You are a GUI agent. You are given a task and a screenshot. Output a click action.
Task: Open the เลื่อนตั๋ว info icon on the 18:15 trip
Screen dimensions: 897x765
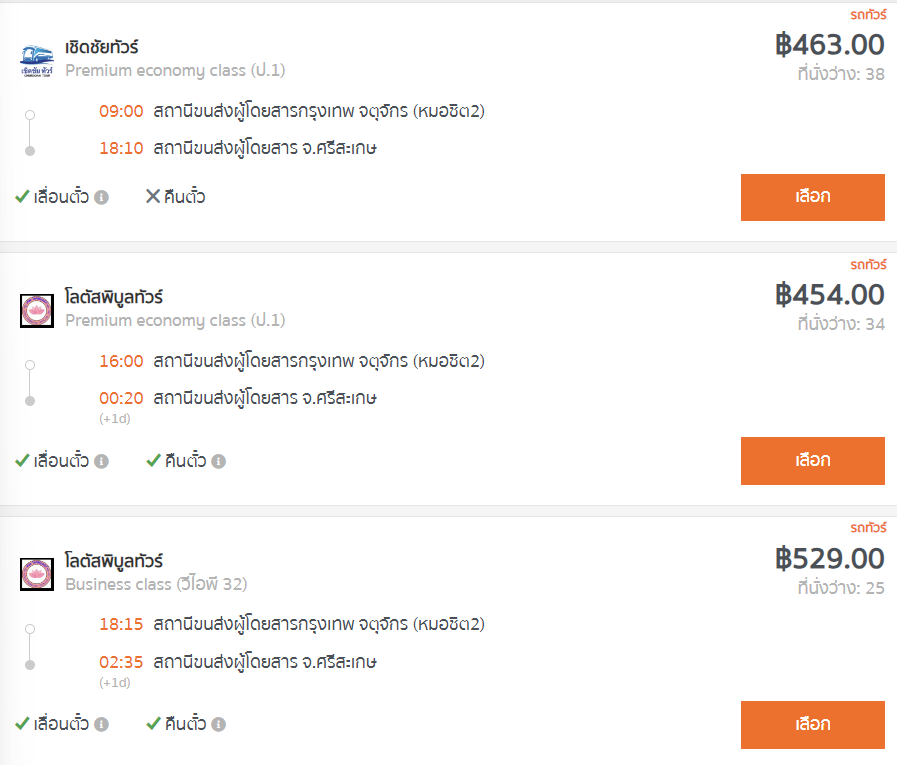point(101,724)
